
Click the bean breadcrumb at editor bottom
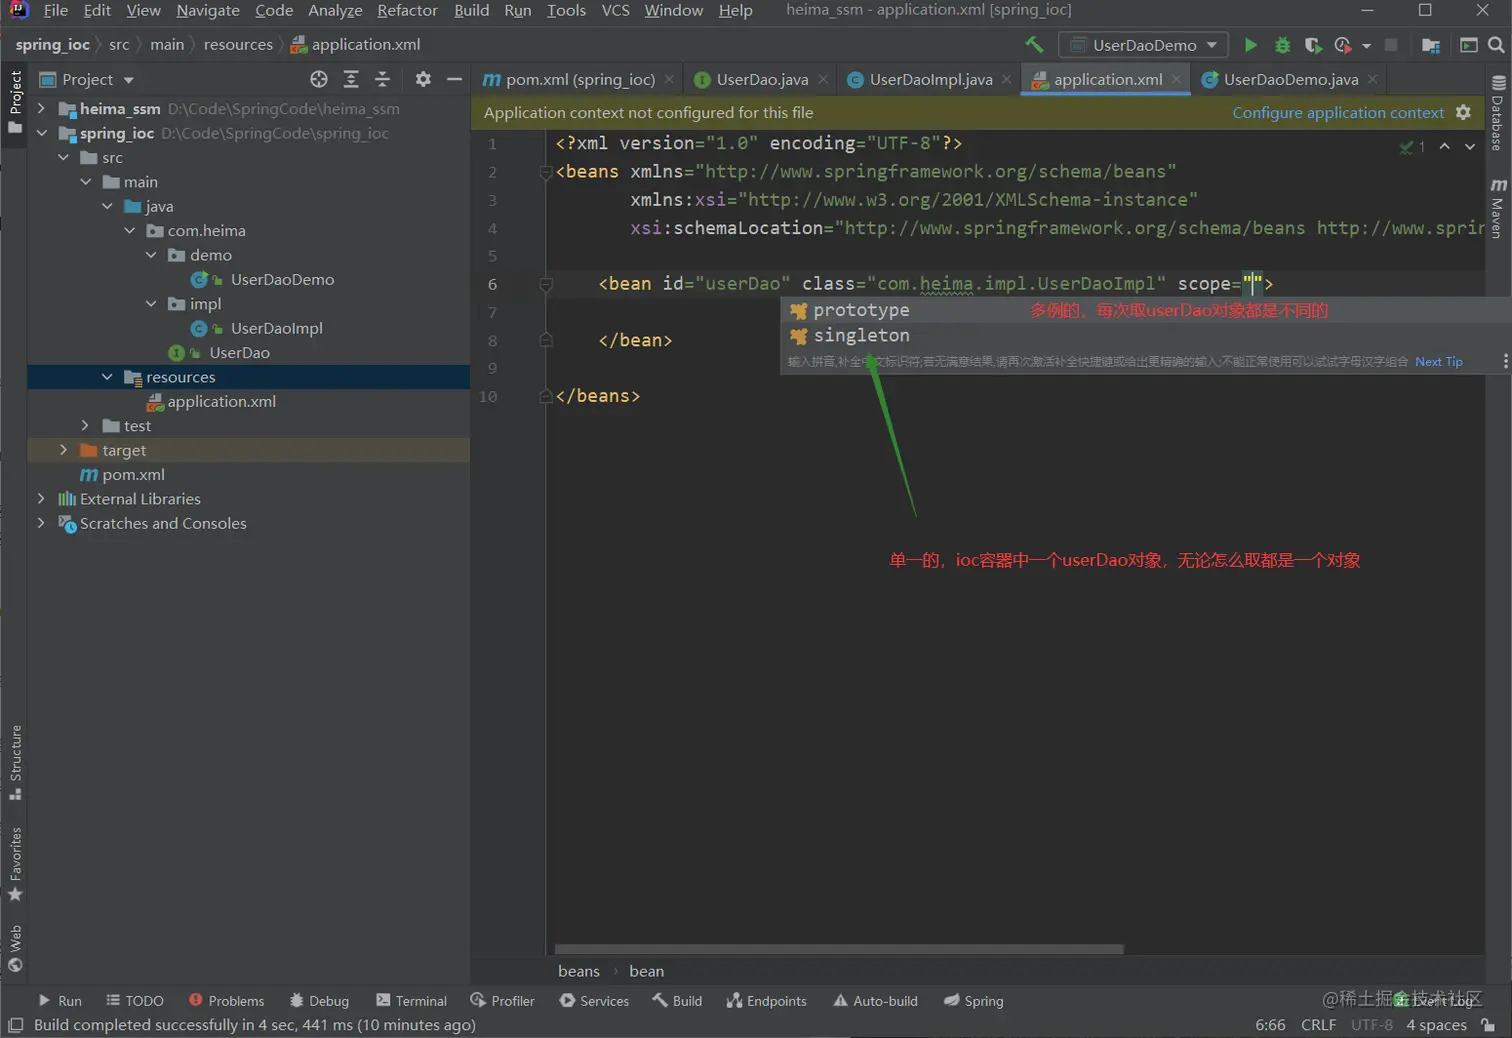pos(646,971)
